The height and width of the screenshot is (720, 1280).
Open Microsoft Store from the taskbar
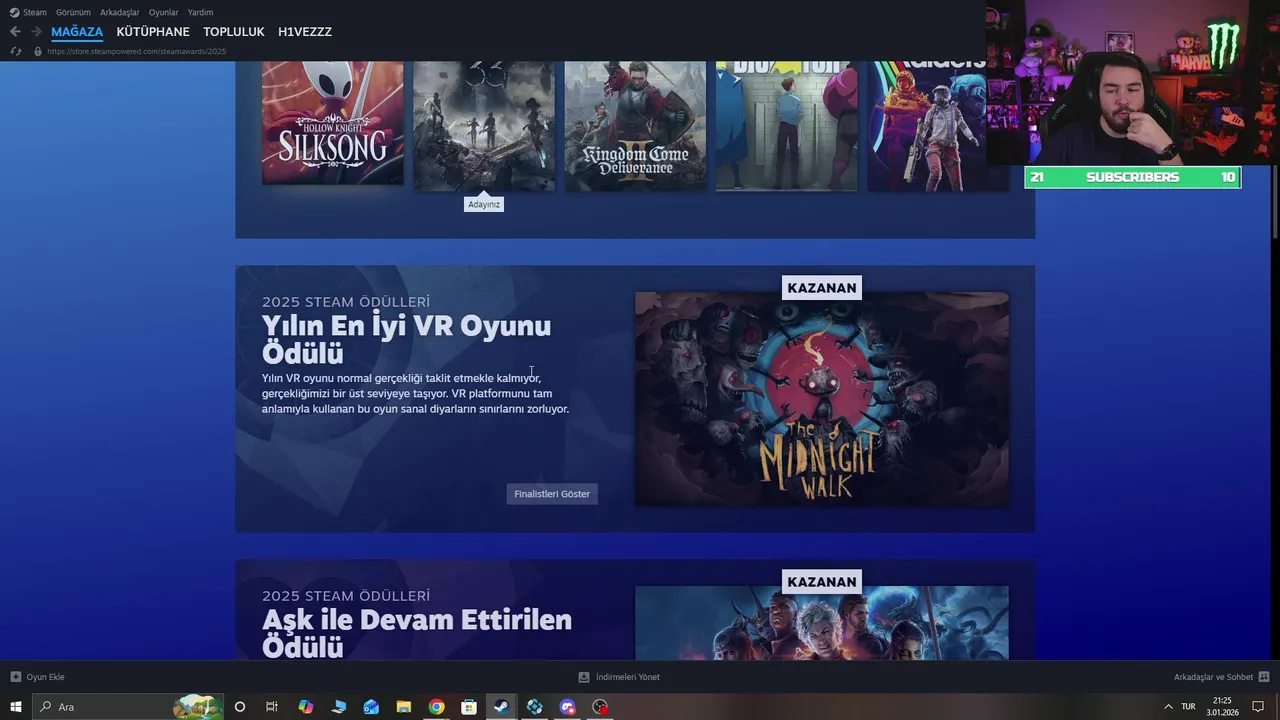pyautogui.click(x=469, y=707)
